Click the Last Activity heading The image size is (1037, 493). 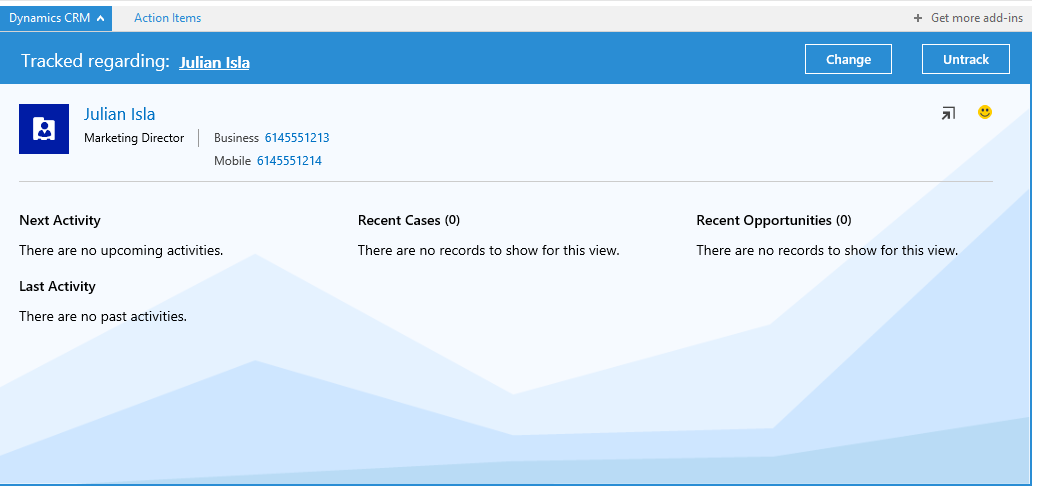coord(57,286)
